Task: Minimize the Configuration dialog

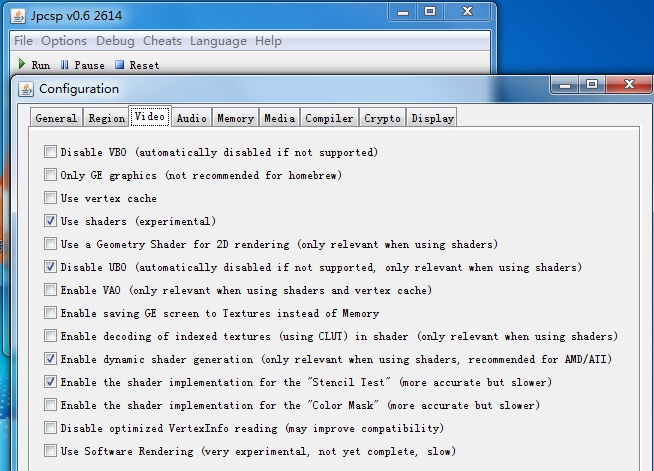Action: click(562, 85)
